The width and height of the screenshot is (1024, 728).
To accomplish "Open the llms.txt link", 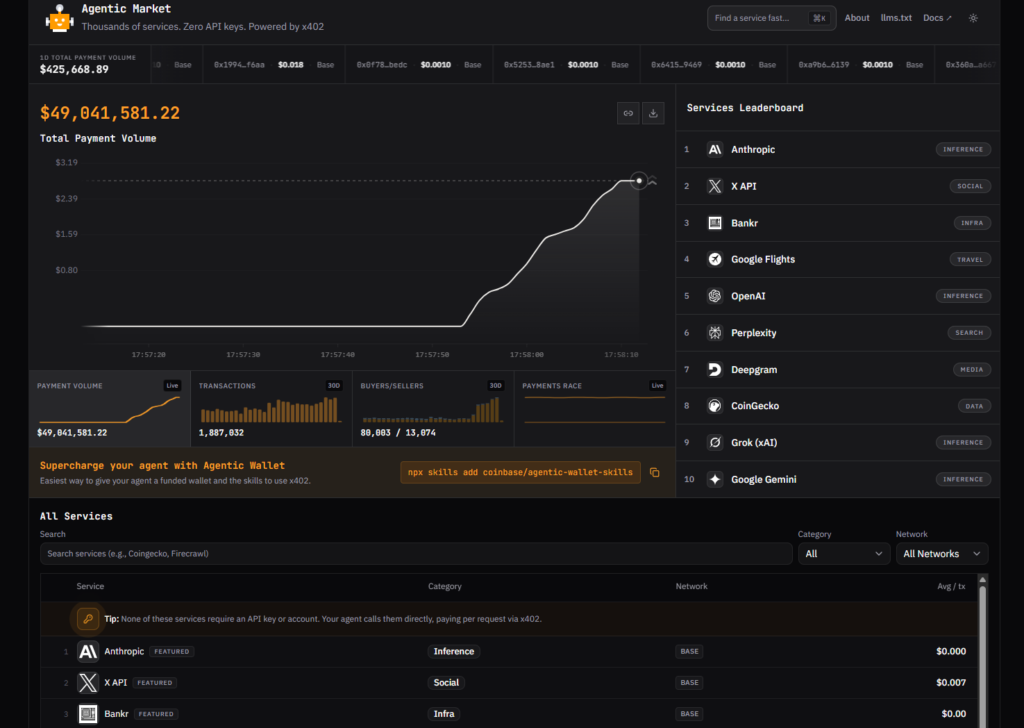I will click(x=897, y=17).
